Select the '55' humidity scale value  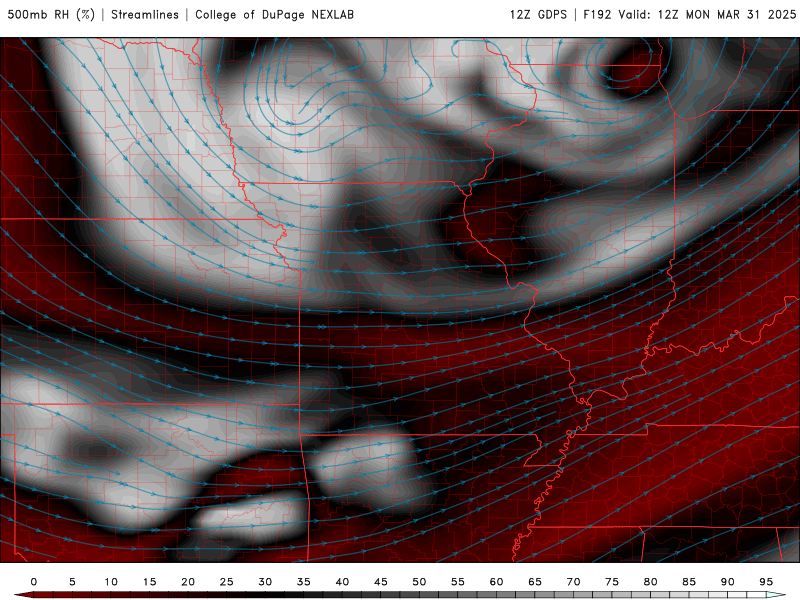tap(458, 582)
